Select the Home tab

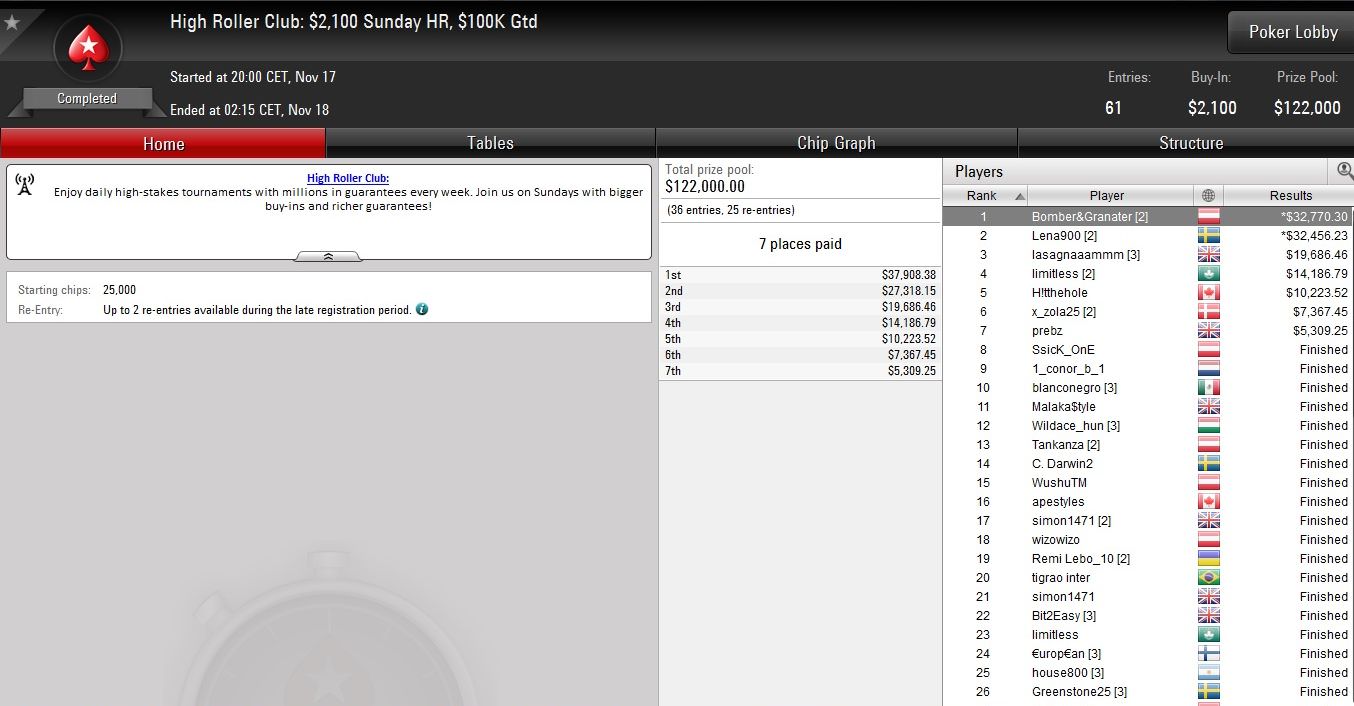163,143
